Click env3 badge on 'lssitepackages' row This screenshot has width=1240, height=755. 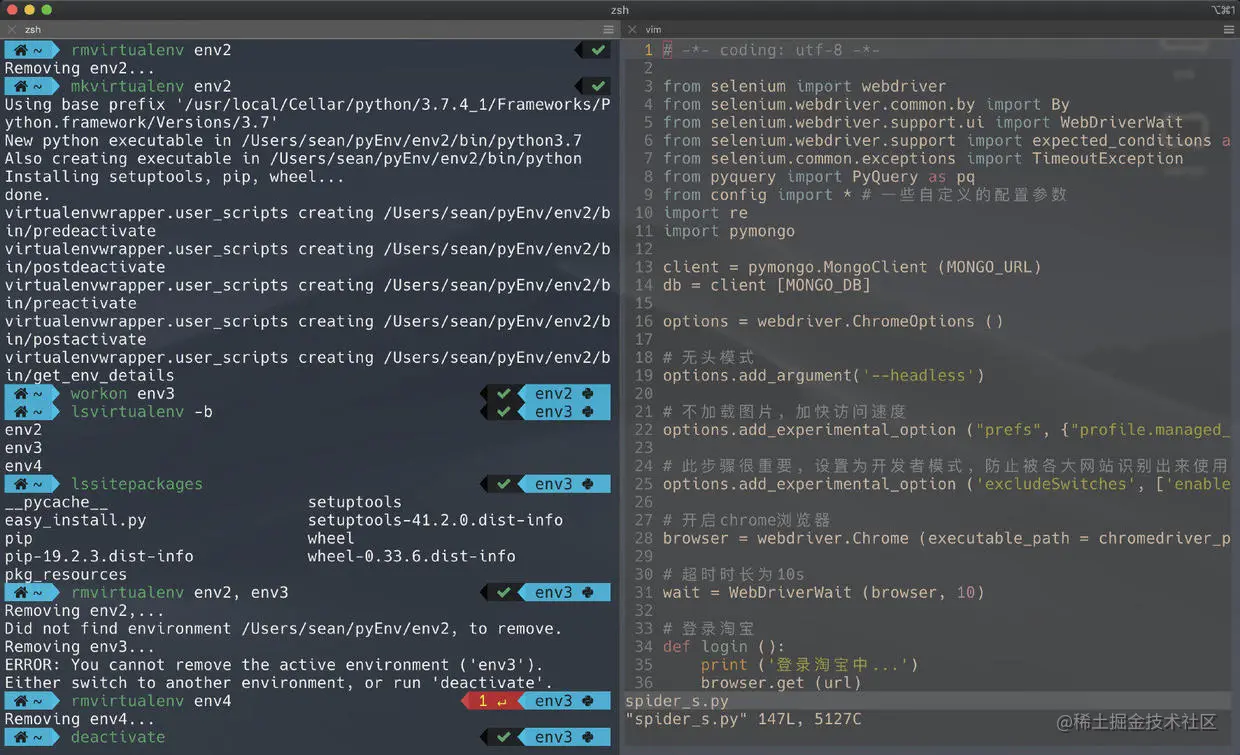point(564,484)
